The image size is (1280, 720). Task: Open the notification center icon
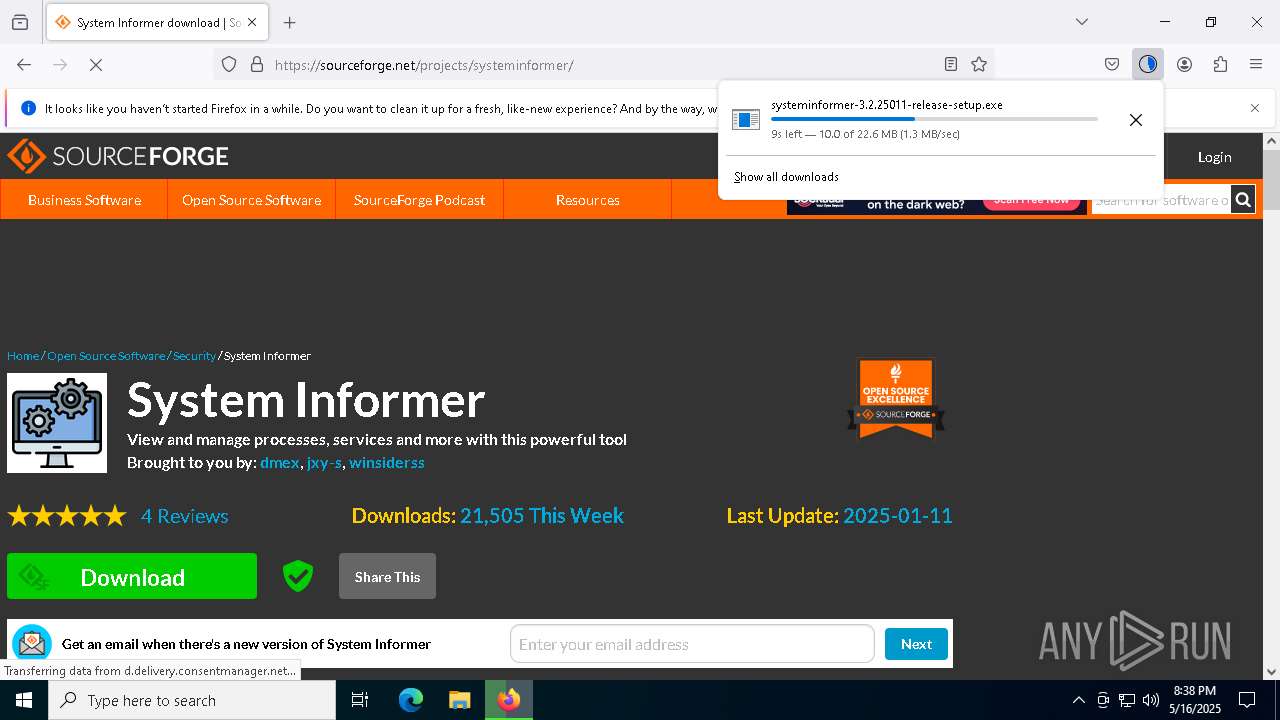click(1247, 700)
